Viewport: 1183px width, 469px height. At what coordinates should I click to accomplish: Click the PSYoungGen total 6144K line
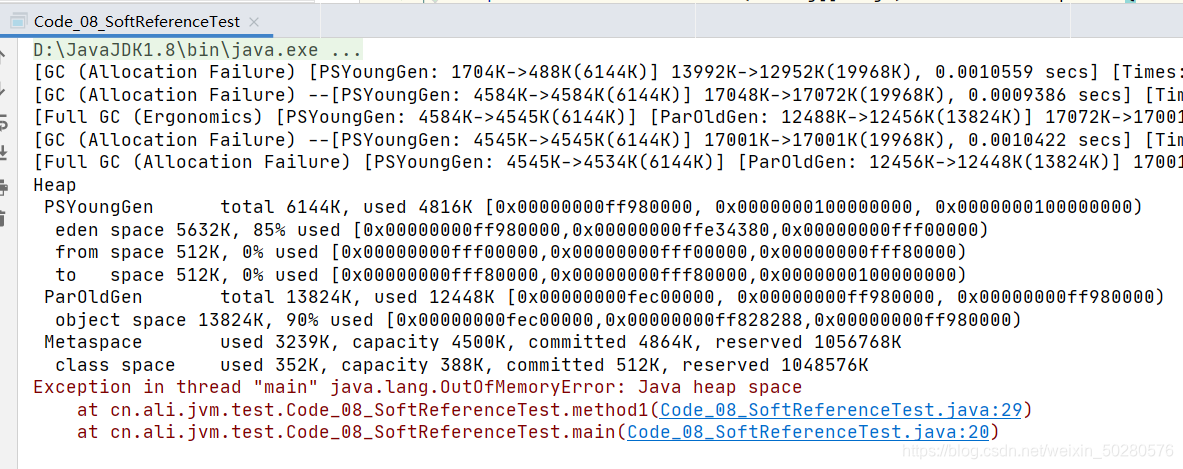[593, 207]
